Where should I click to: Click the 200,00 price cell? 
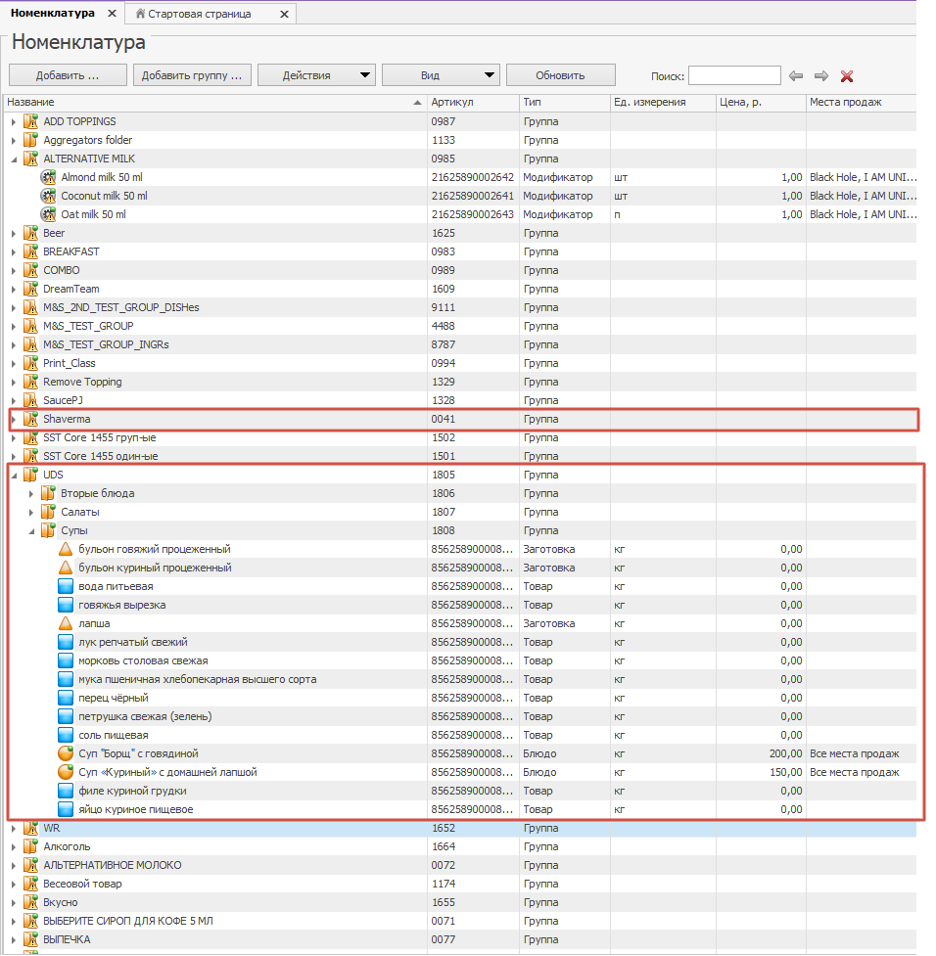pyautogui.click(x=760, y=754)
